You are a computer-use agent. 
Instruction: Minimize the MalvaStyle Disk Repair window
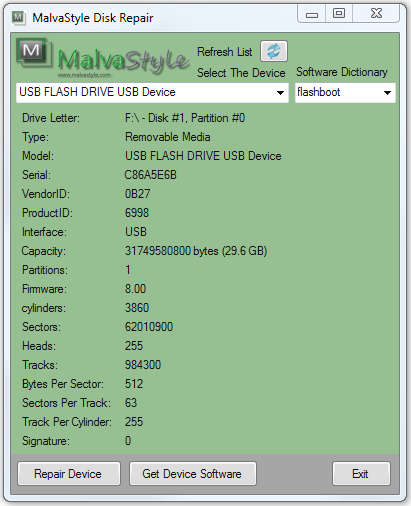click(x=312, y=14)
